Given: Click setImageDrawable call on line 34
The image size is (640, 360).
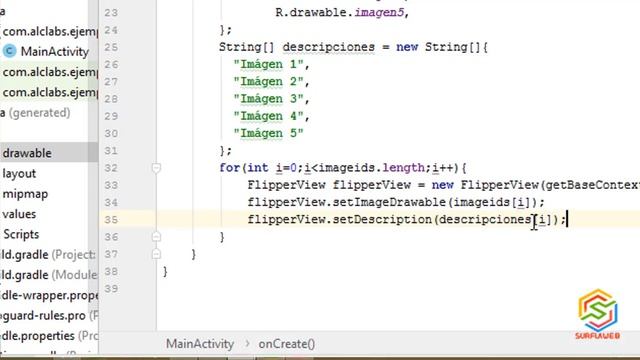Looking at the screenshot, I should pyautogui.click(x=389, y=202).
